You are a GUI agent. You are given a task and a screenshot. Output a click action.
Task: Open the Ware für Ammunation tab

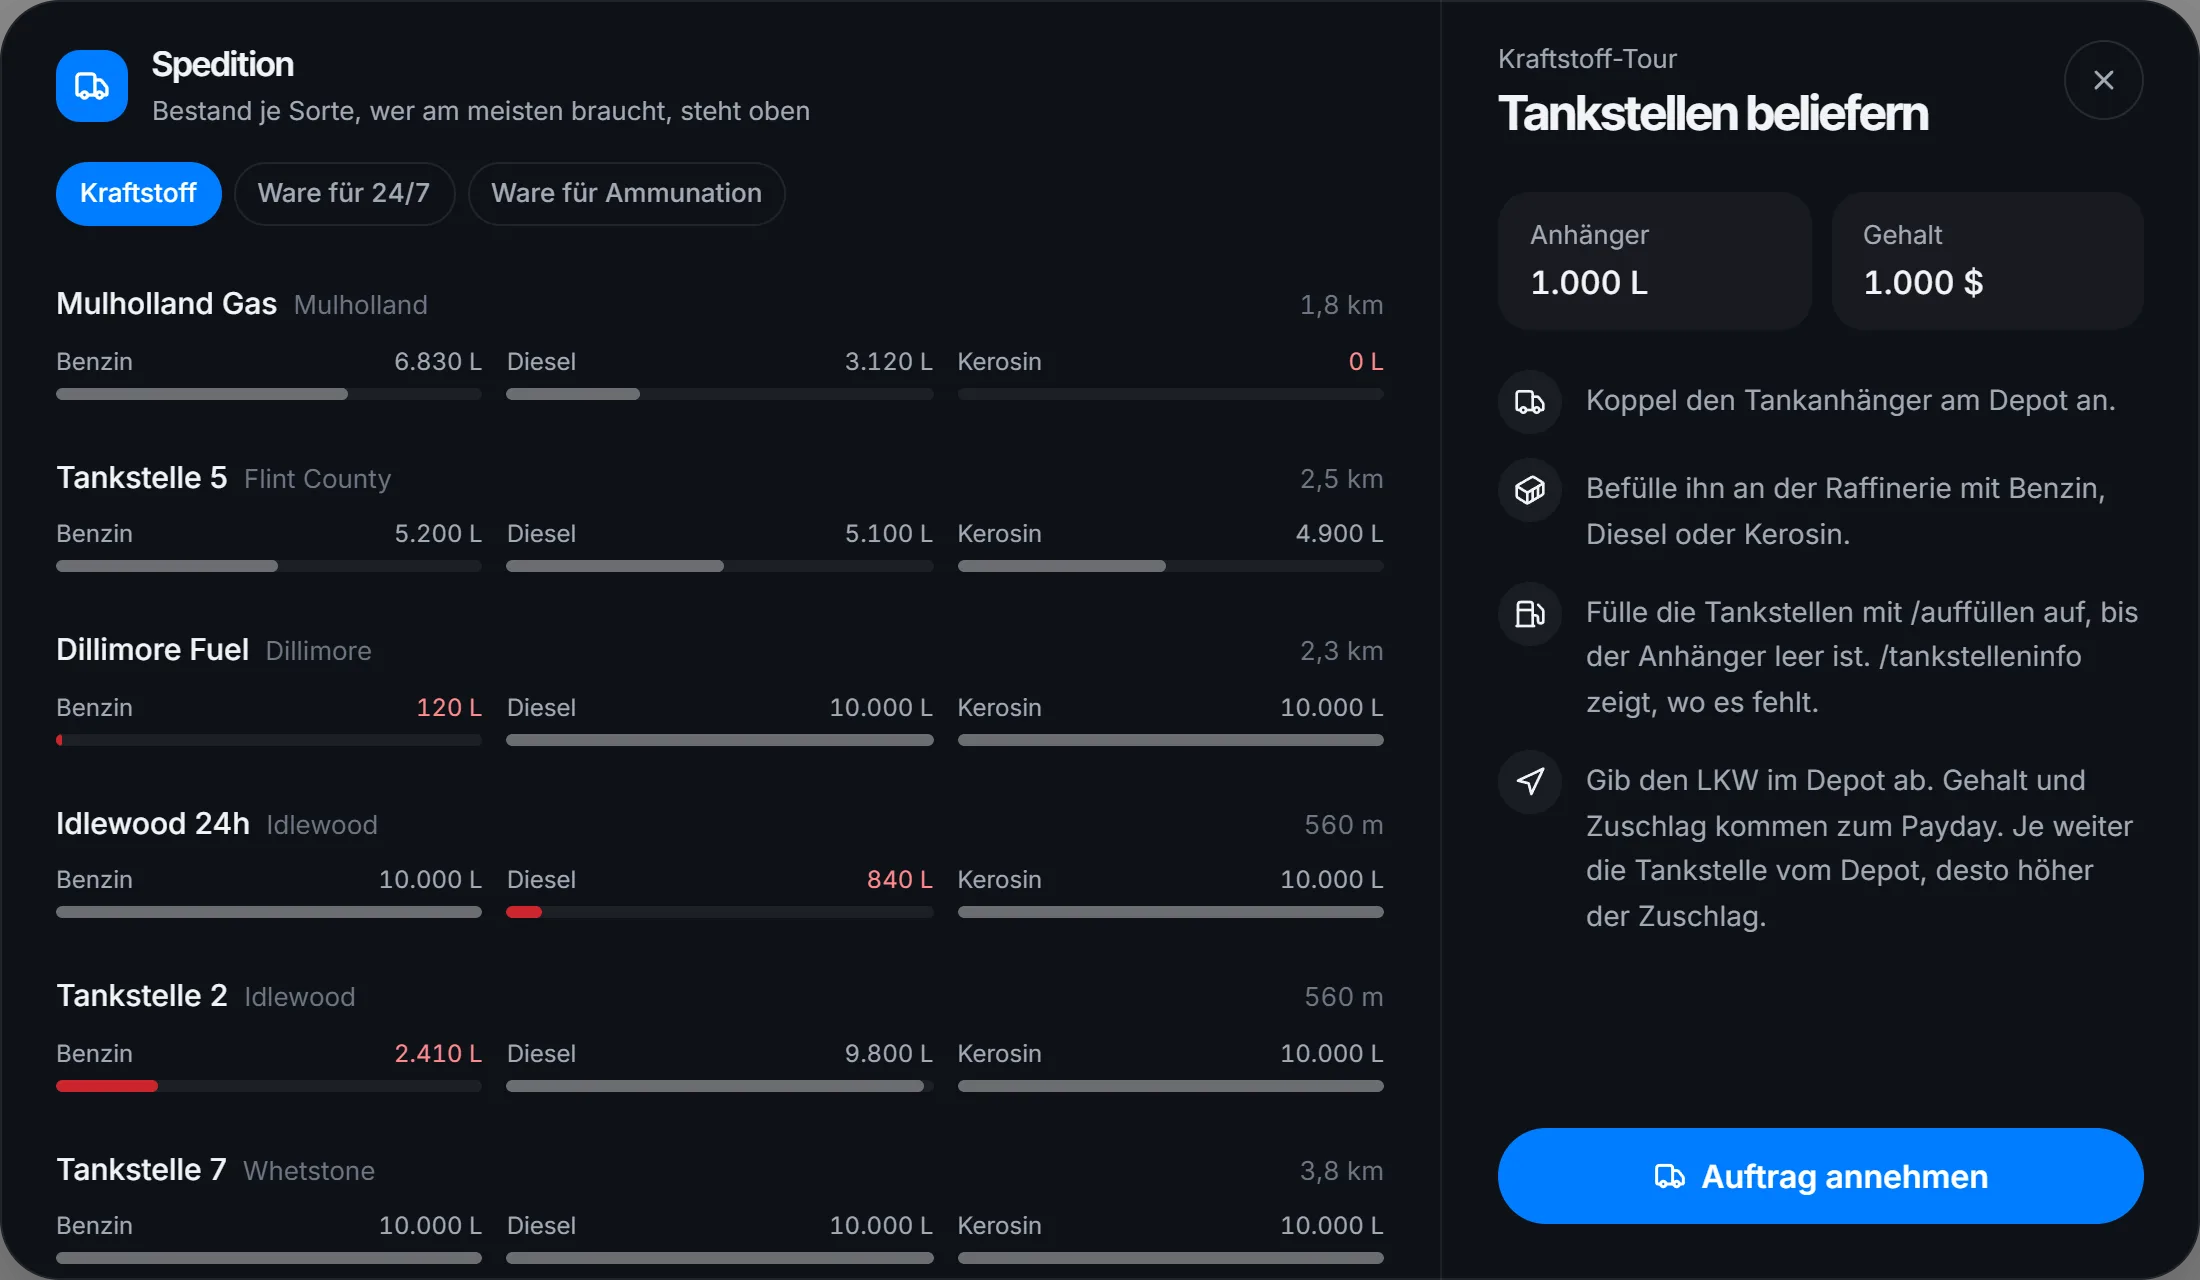tap(626, 193)
